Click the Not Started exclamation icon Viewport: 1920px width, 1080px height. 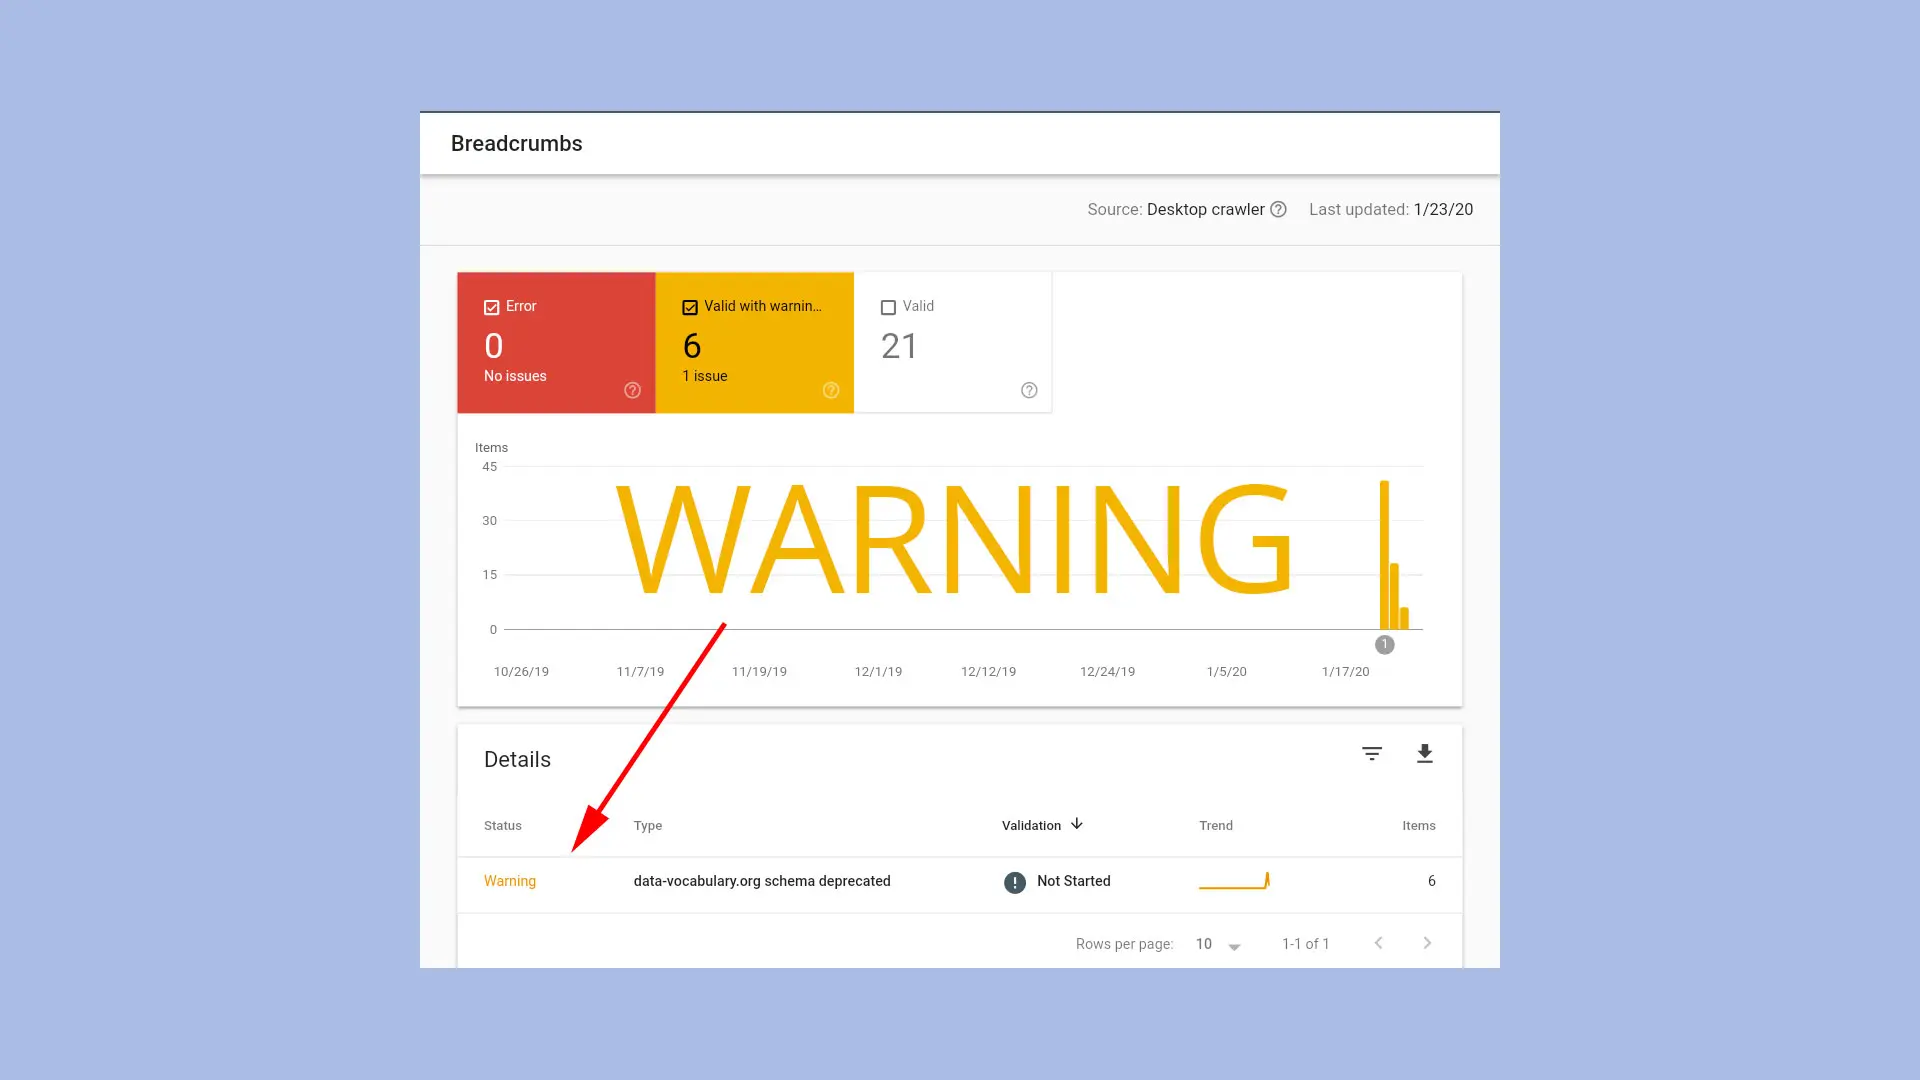1015,882
